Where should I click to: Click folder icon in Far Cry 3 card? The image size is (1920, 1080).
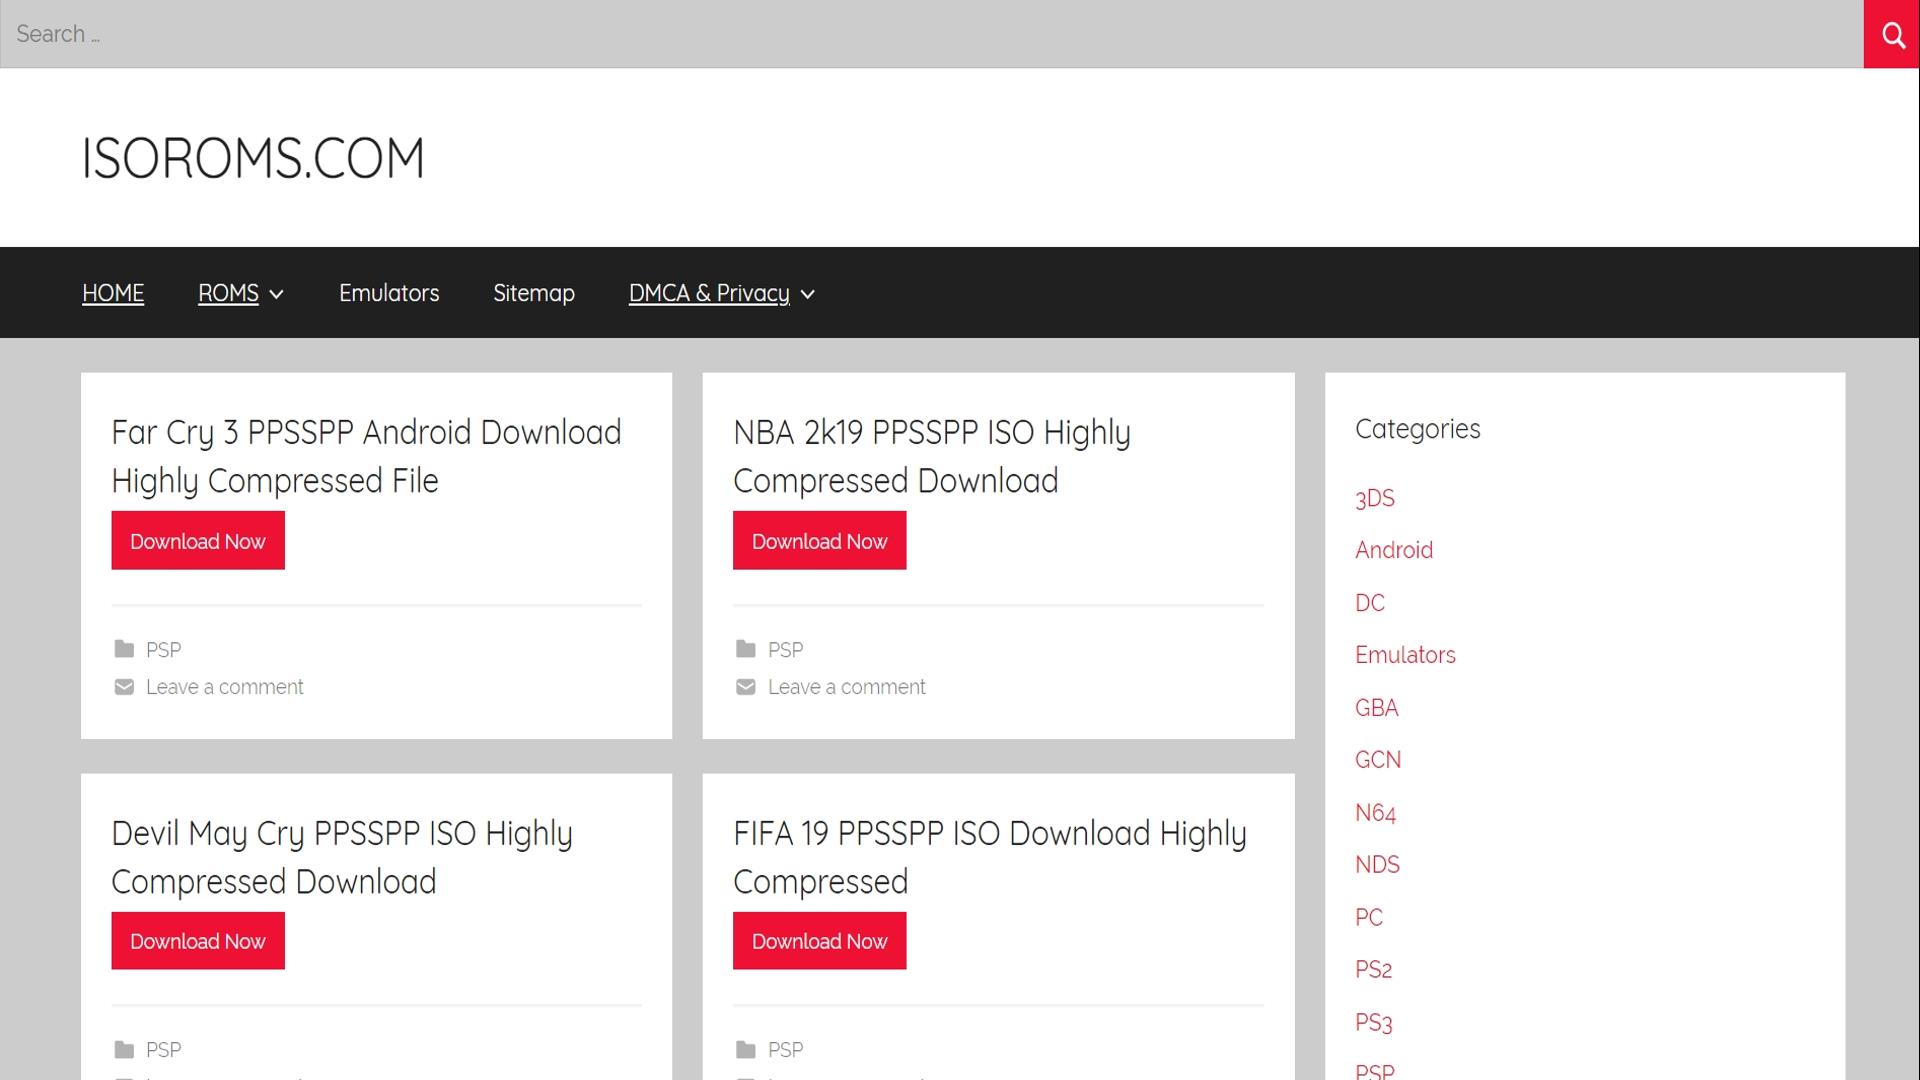pos(124,649)
